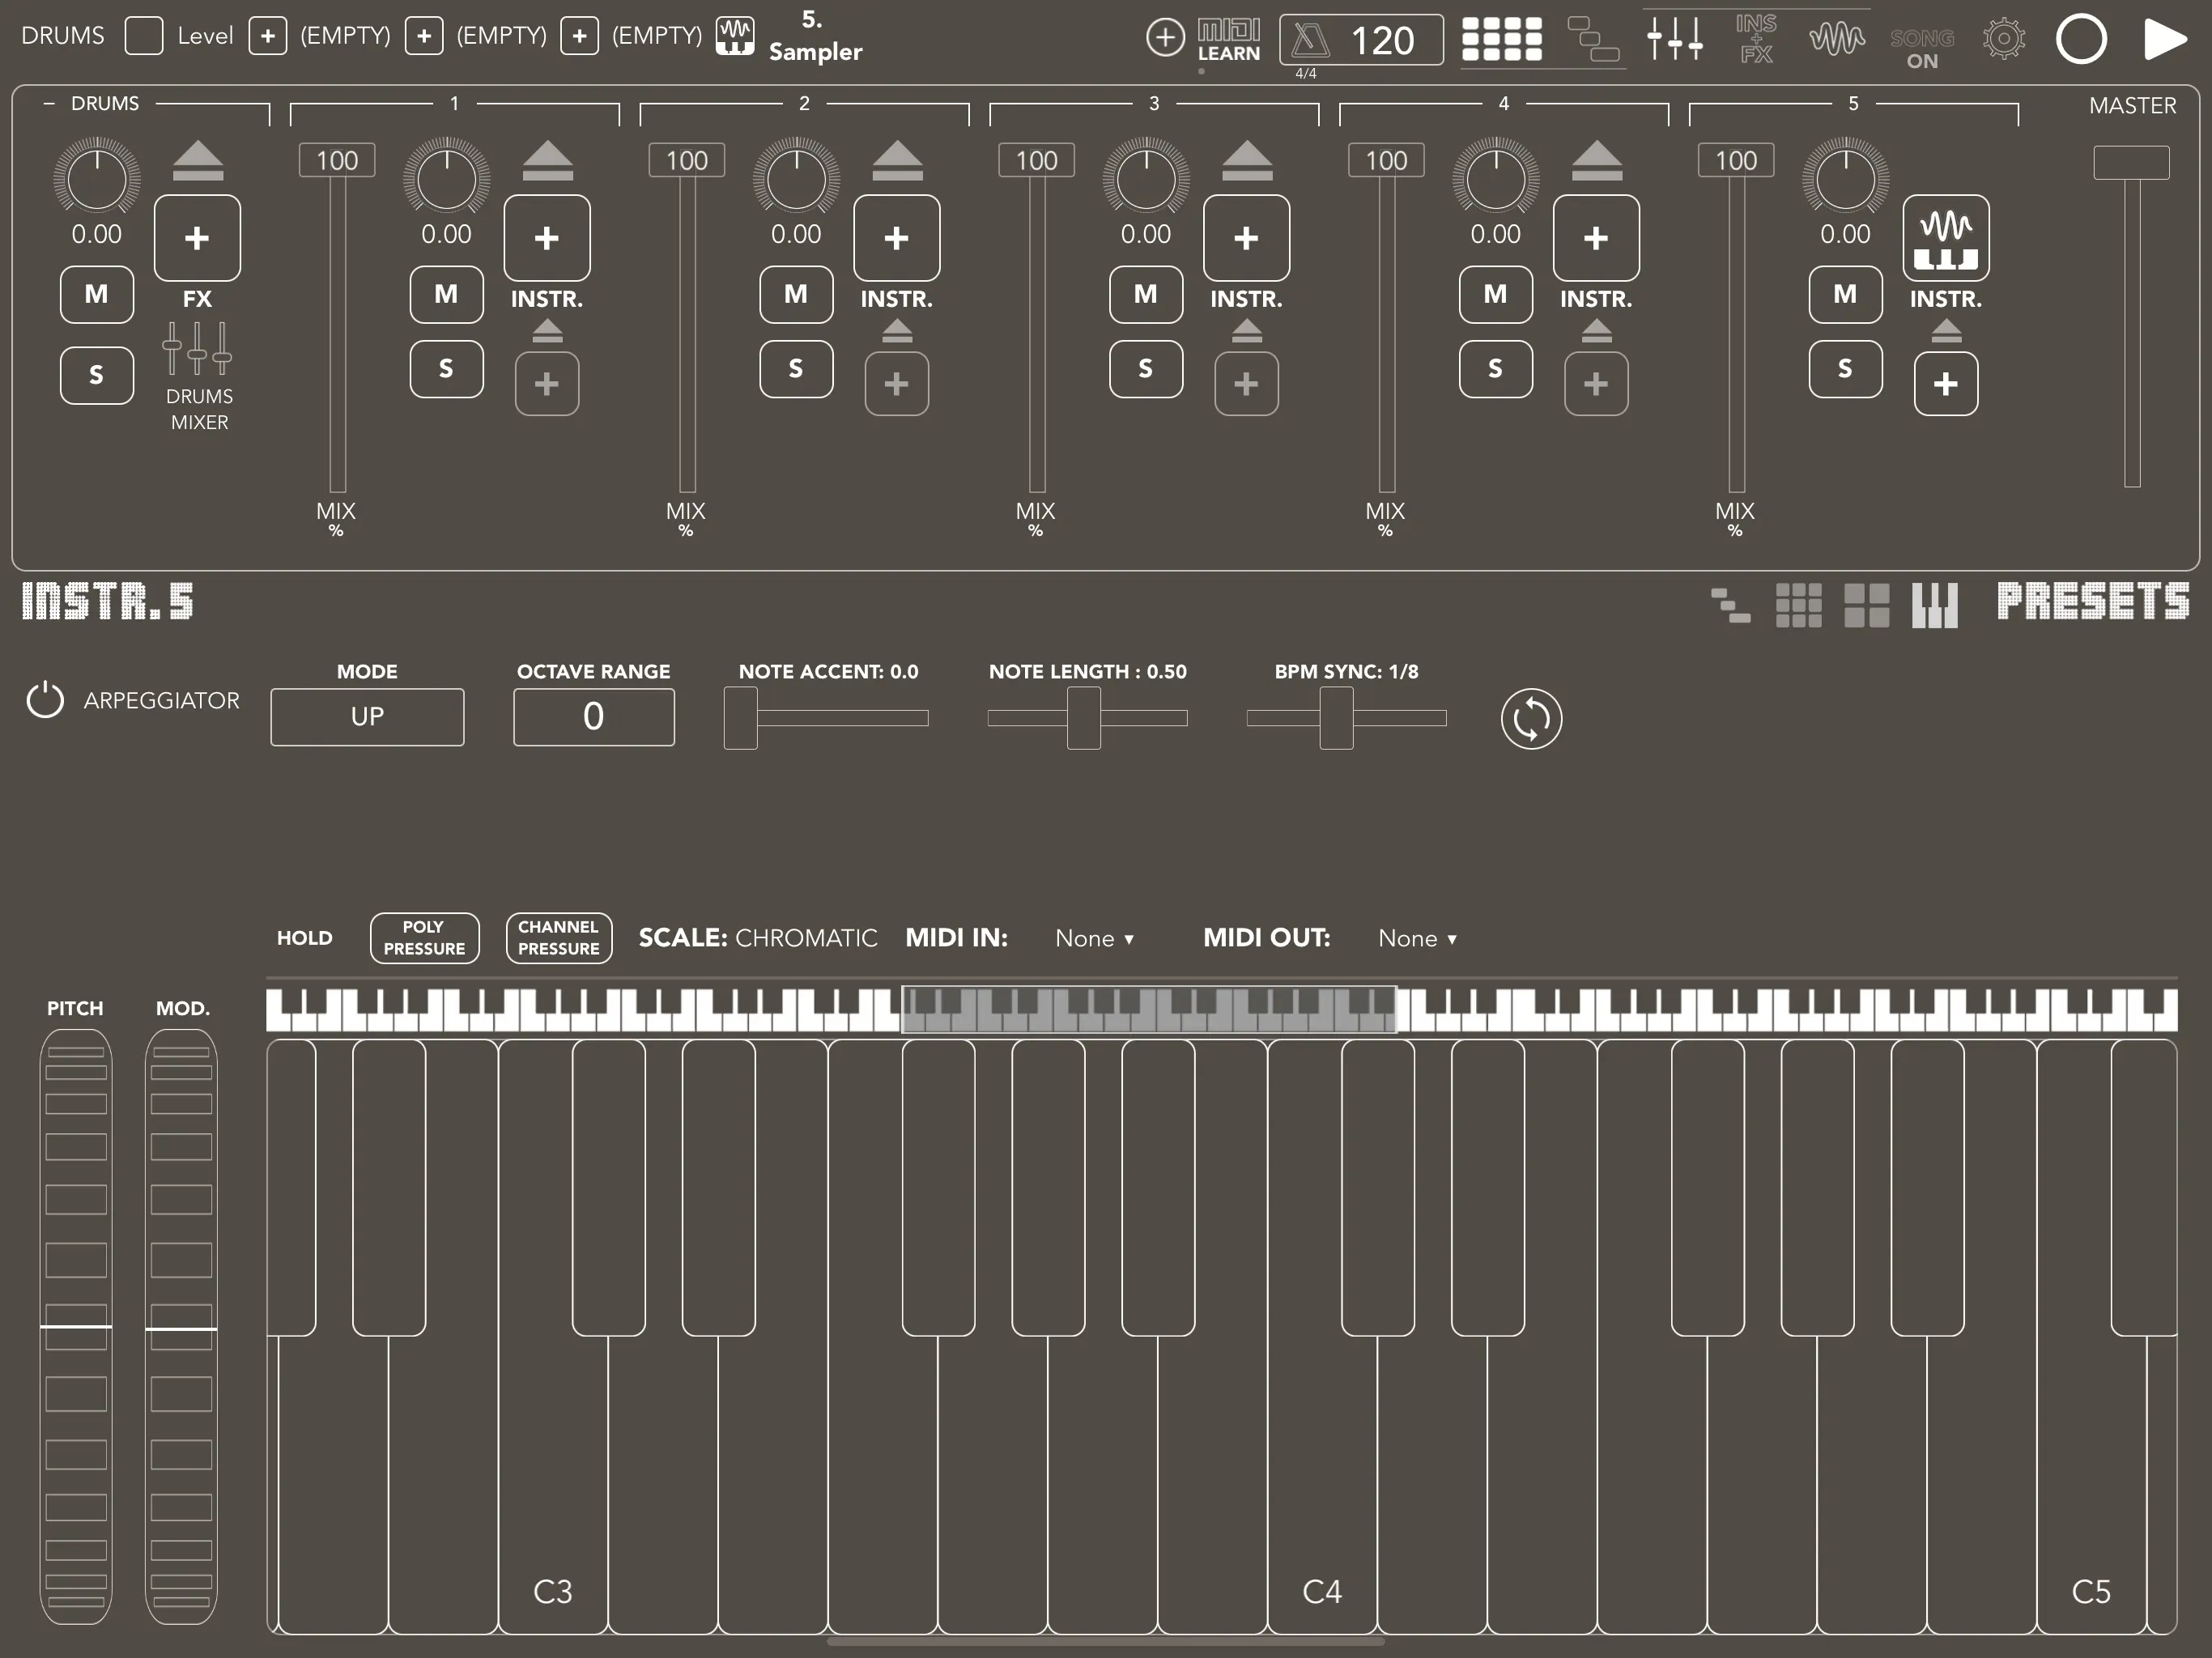
Task: Enable POLY PRESSURE button
Action: [424, 938]
